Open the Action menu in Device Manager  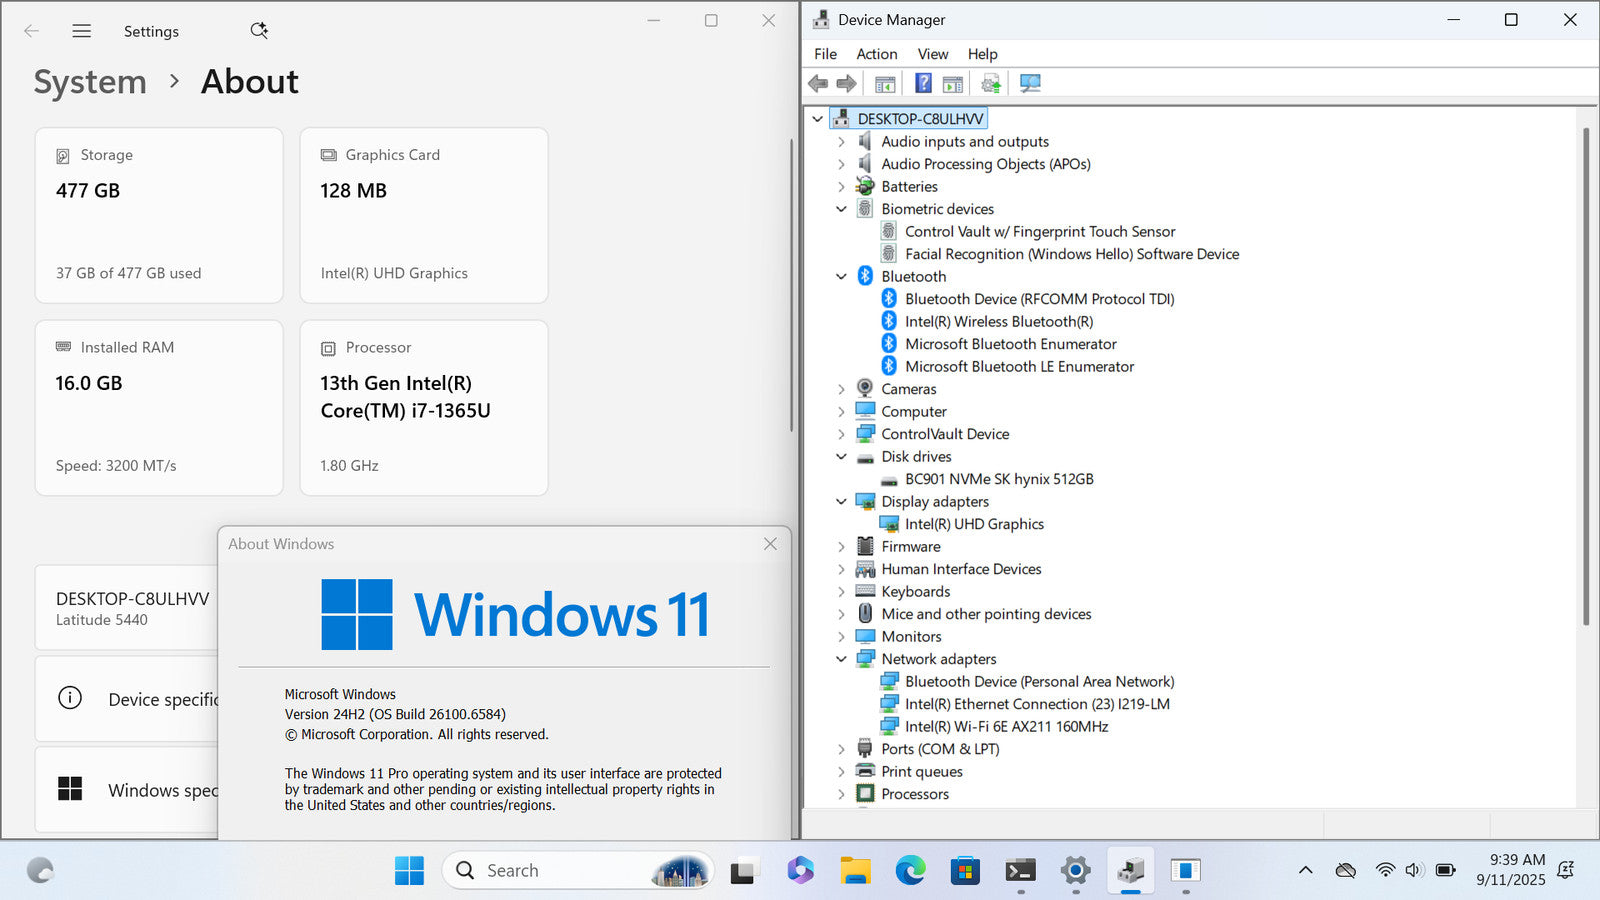876,54
